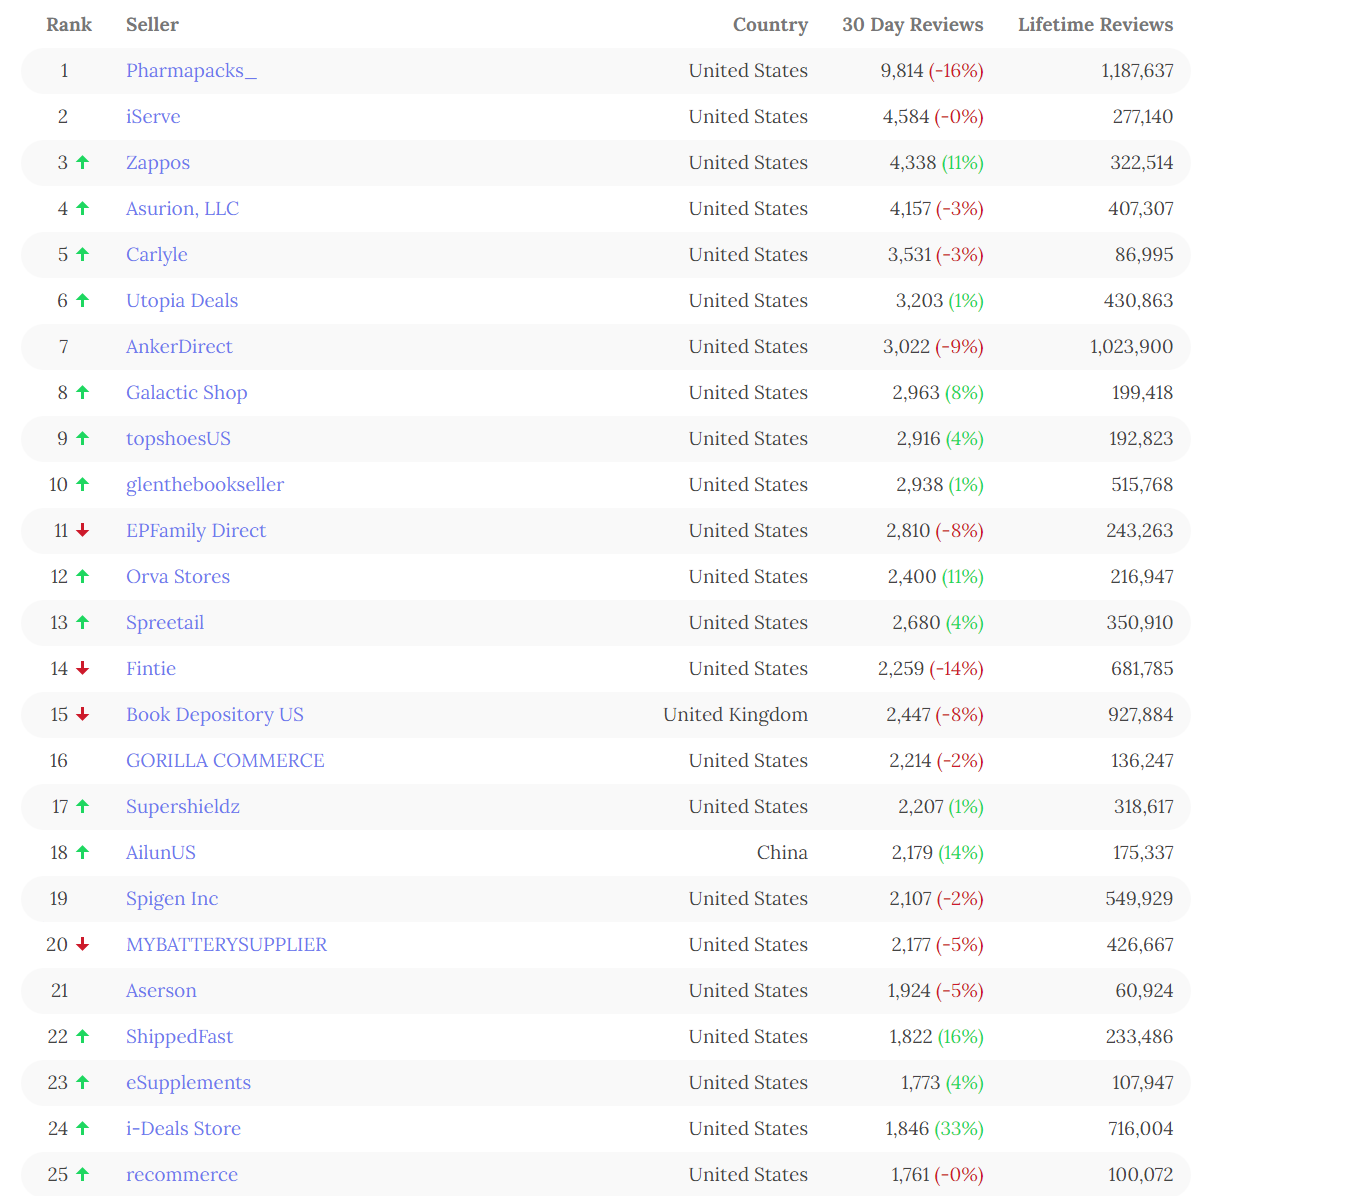Visit the Zappos seller profile
1358x1196 pixels.
tap(158, 163)
